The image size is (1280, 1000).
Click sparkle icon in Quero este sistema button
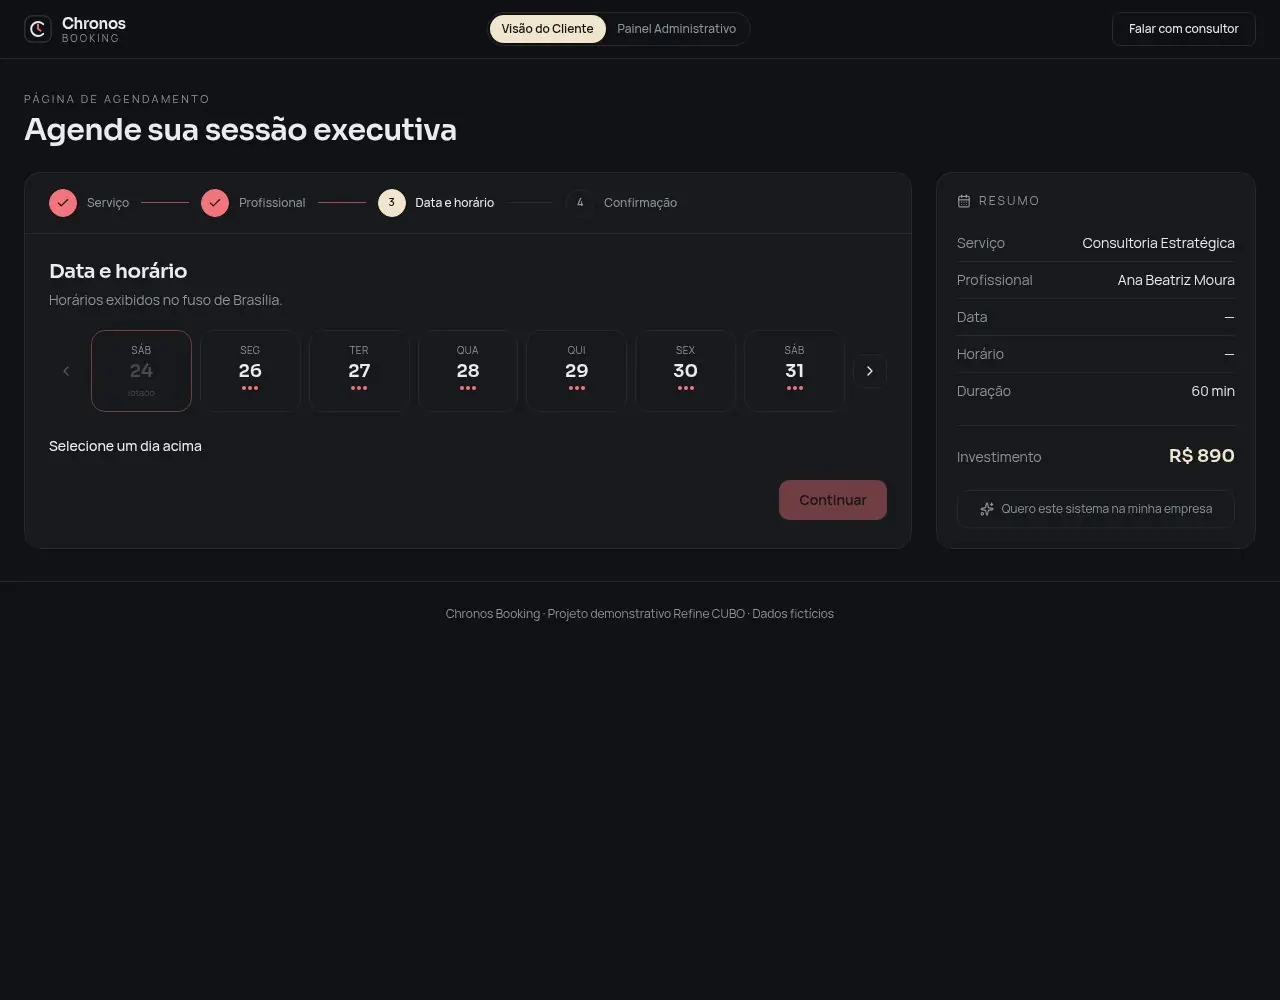(x=987, y=509)
